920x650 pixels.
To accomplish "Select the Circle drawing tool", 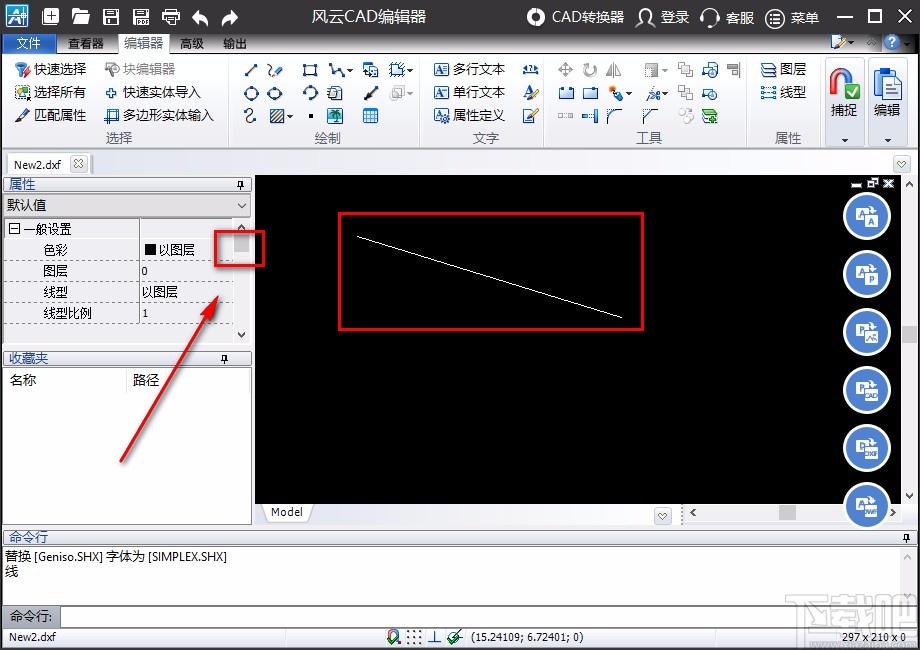I will coord(251,93).
